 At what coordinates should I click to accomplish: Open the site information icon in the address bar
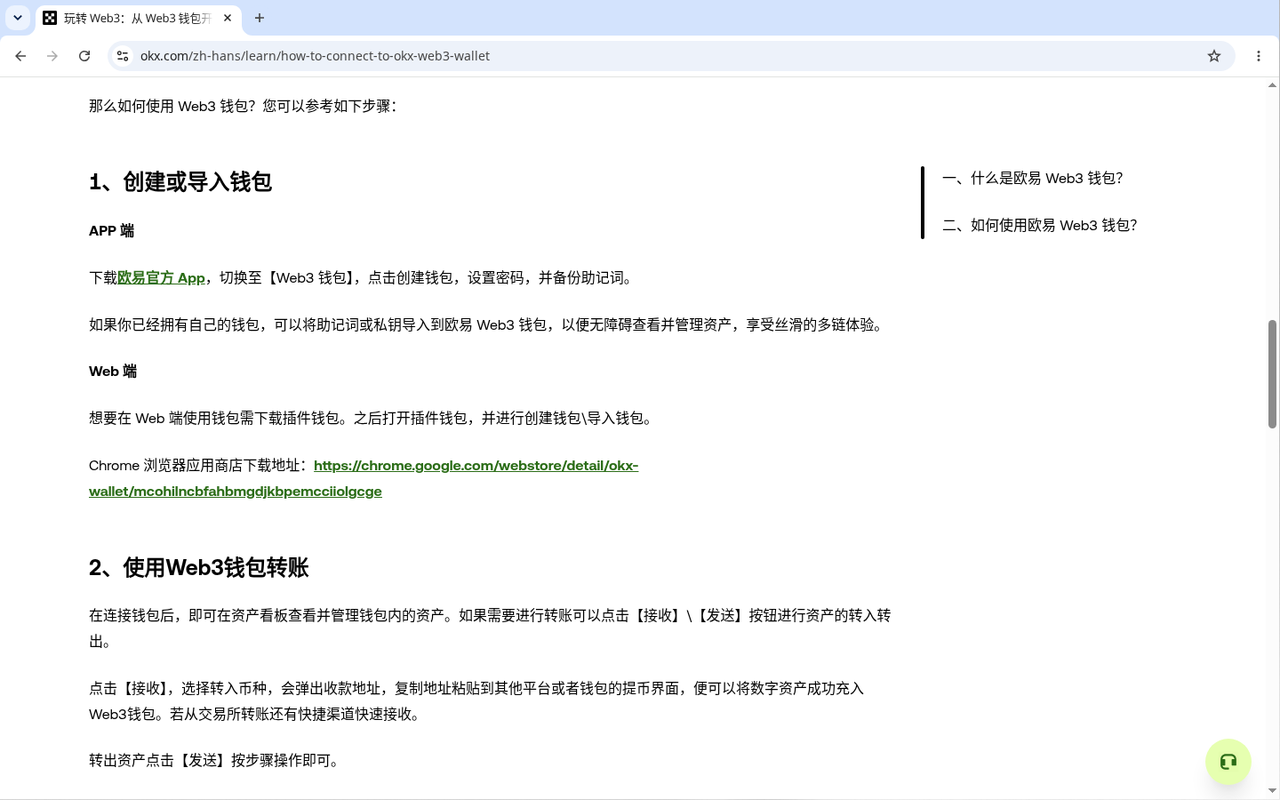pyautogui.click(x=123, y=56)
